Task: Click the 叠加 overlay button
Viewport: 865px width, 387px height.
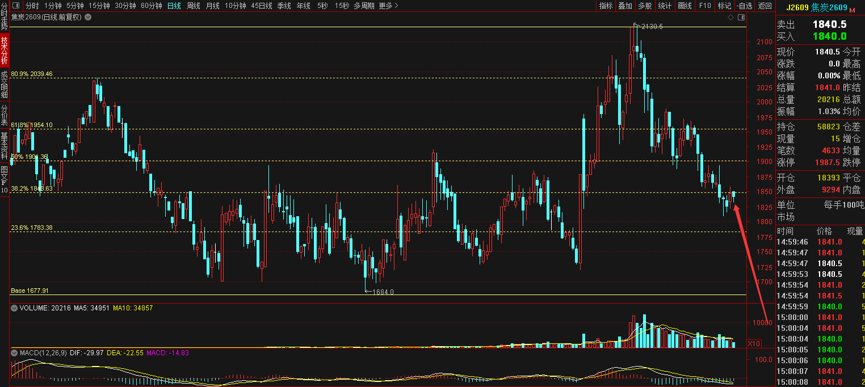Action: pyautogui.click(x=625, y=6)
